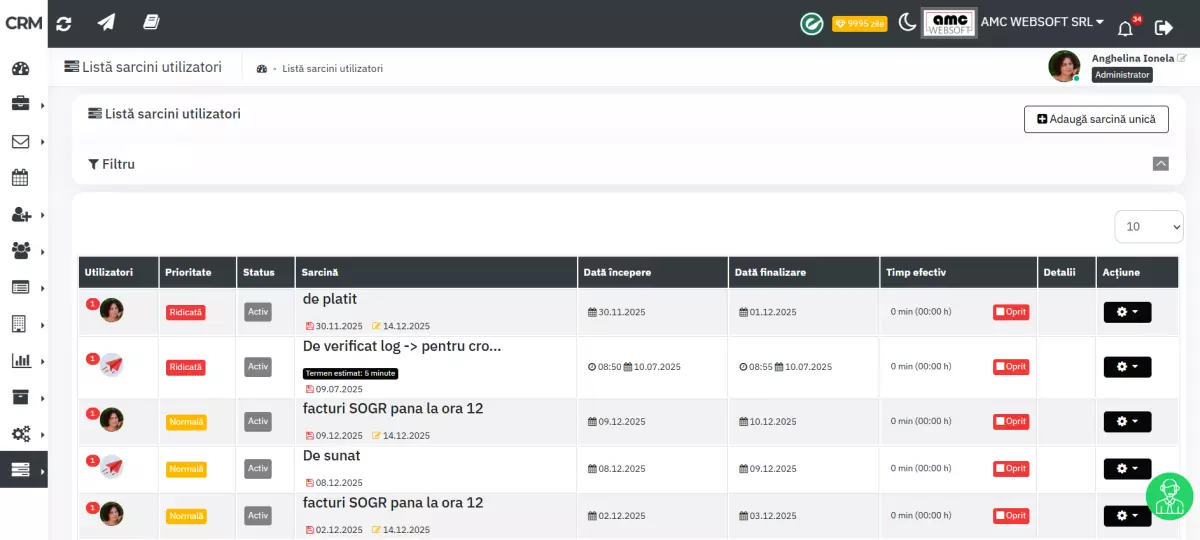
Task: Open the task 'De verificat log -> pentru cro...'
Action: point(401,346)
